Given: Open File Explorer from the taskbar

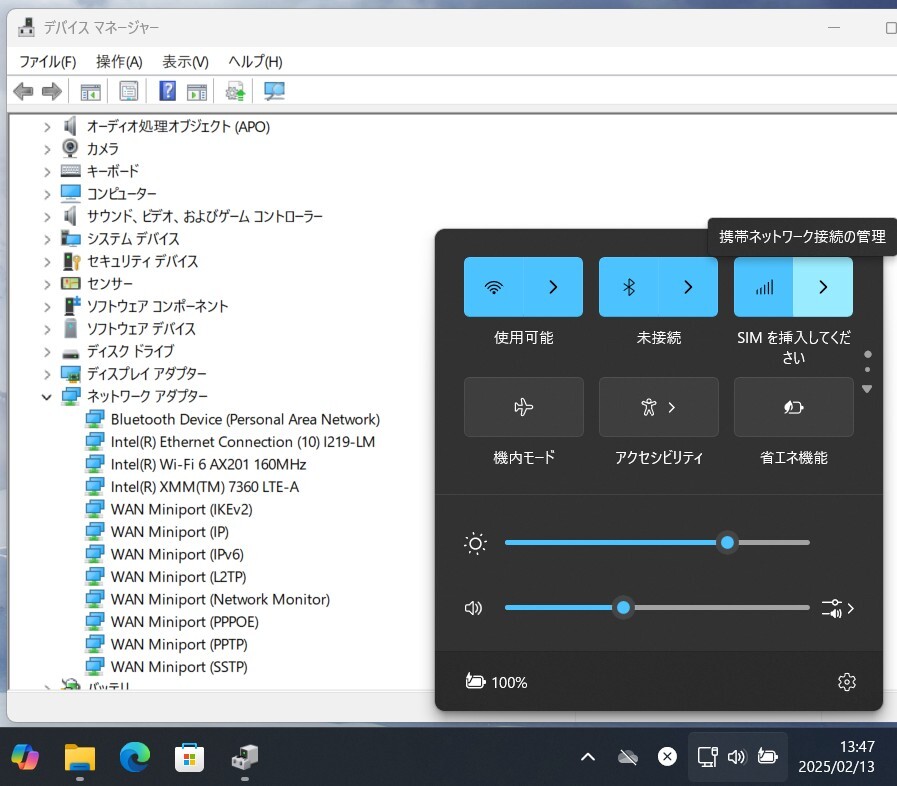Looking at the screenshot, I should point(80,758).
